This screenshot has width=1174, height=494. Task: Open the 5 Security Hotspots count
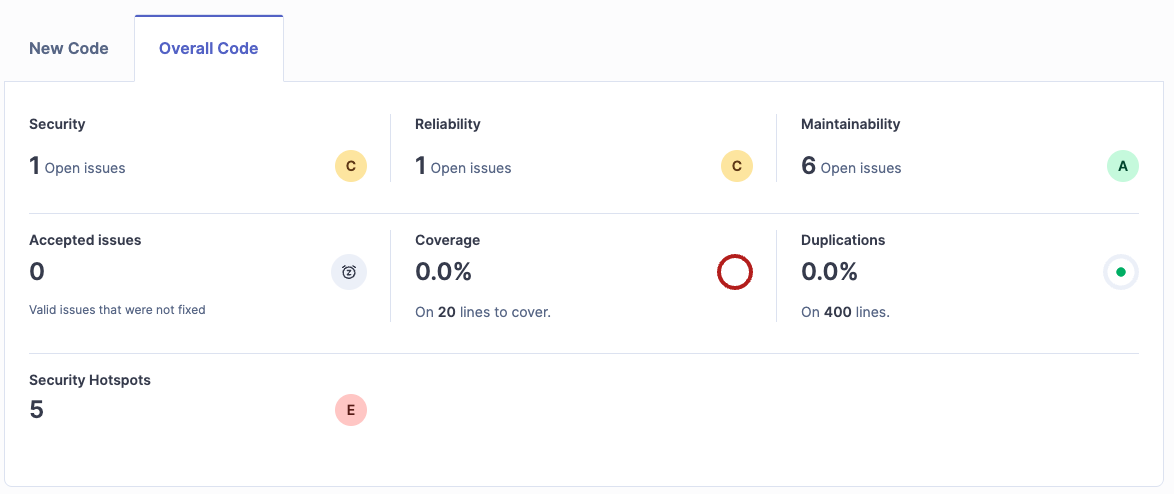click(36, 410)
